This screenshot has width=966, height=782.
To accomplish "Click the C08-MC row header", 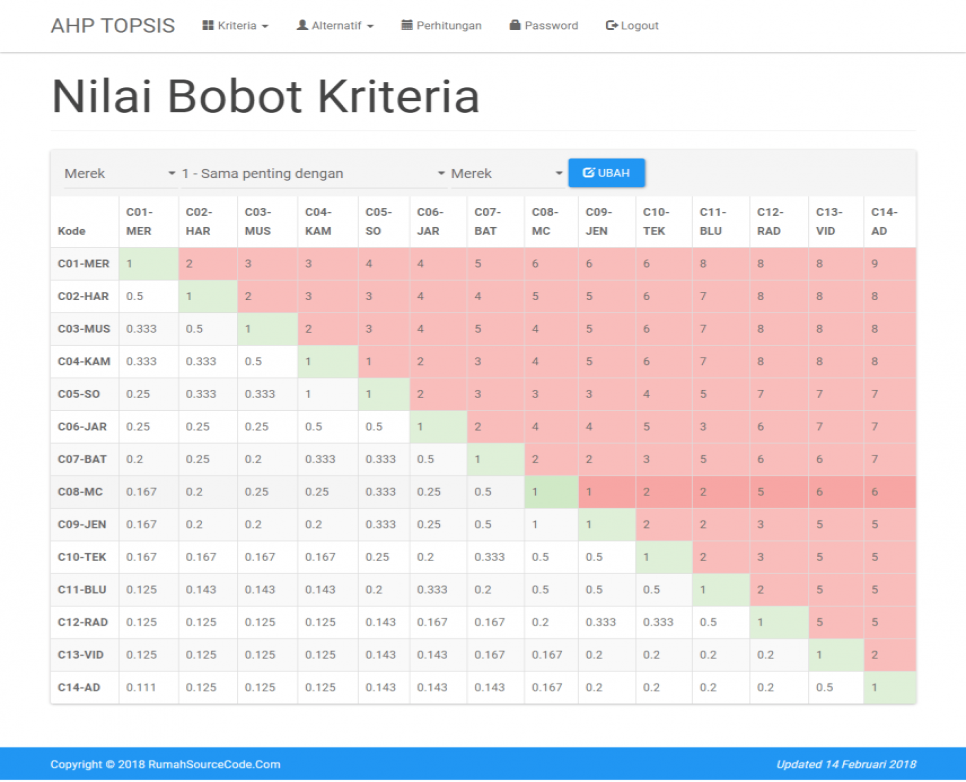I will pyautogui.click(x=83, y=491).
